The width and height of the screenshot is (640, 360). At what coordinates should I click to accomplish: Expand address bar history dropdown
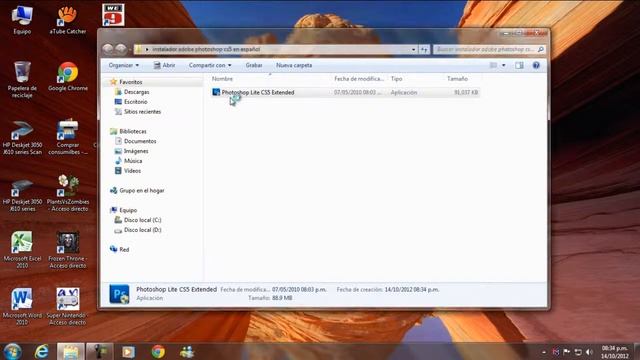click(x=413, y=49)
